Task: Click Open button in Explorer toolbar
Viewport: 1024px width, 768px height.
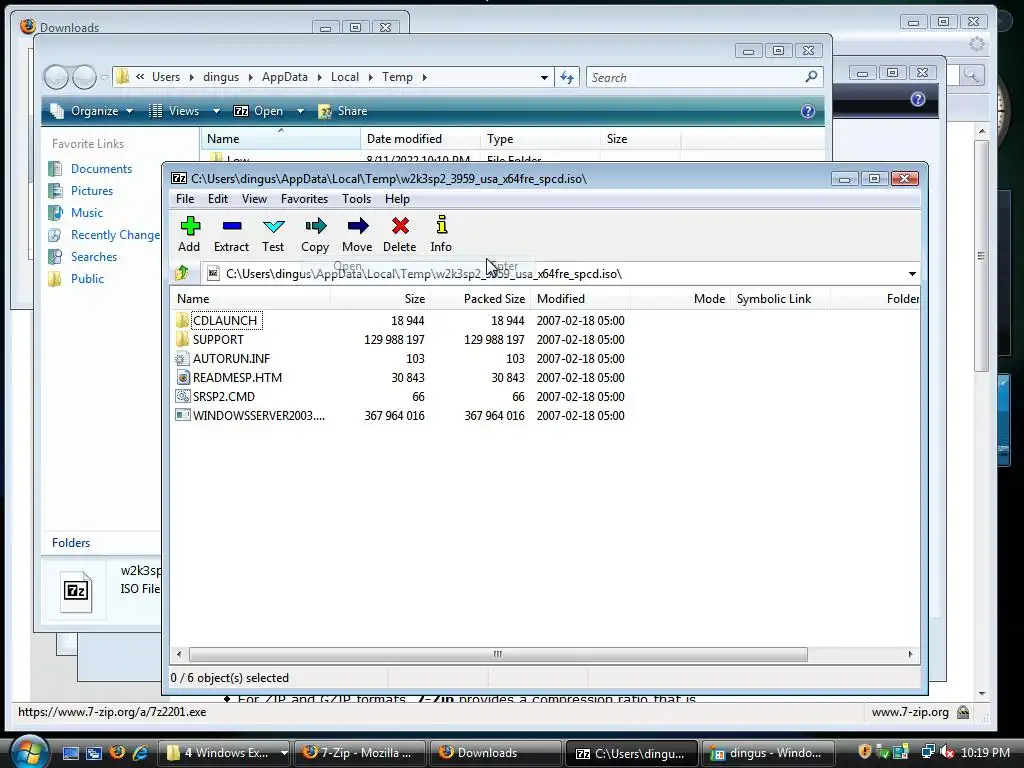Action: 259,111
